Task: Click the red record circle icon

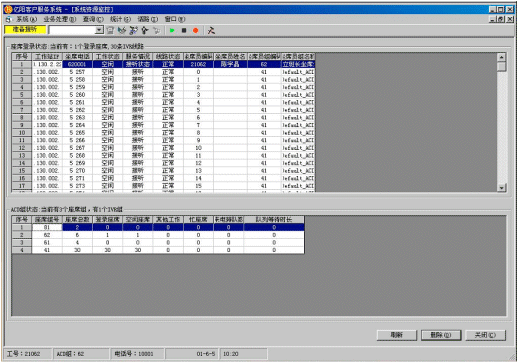Action: pyautogui.click(x=196, y=30)
